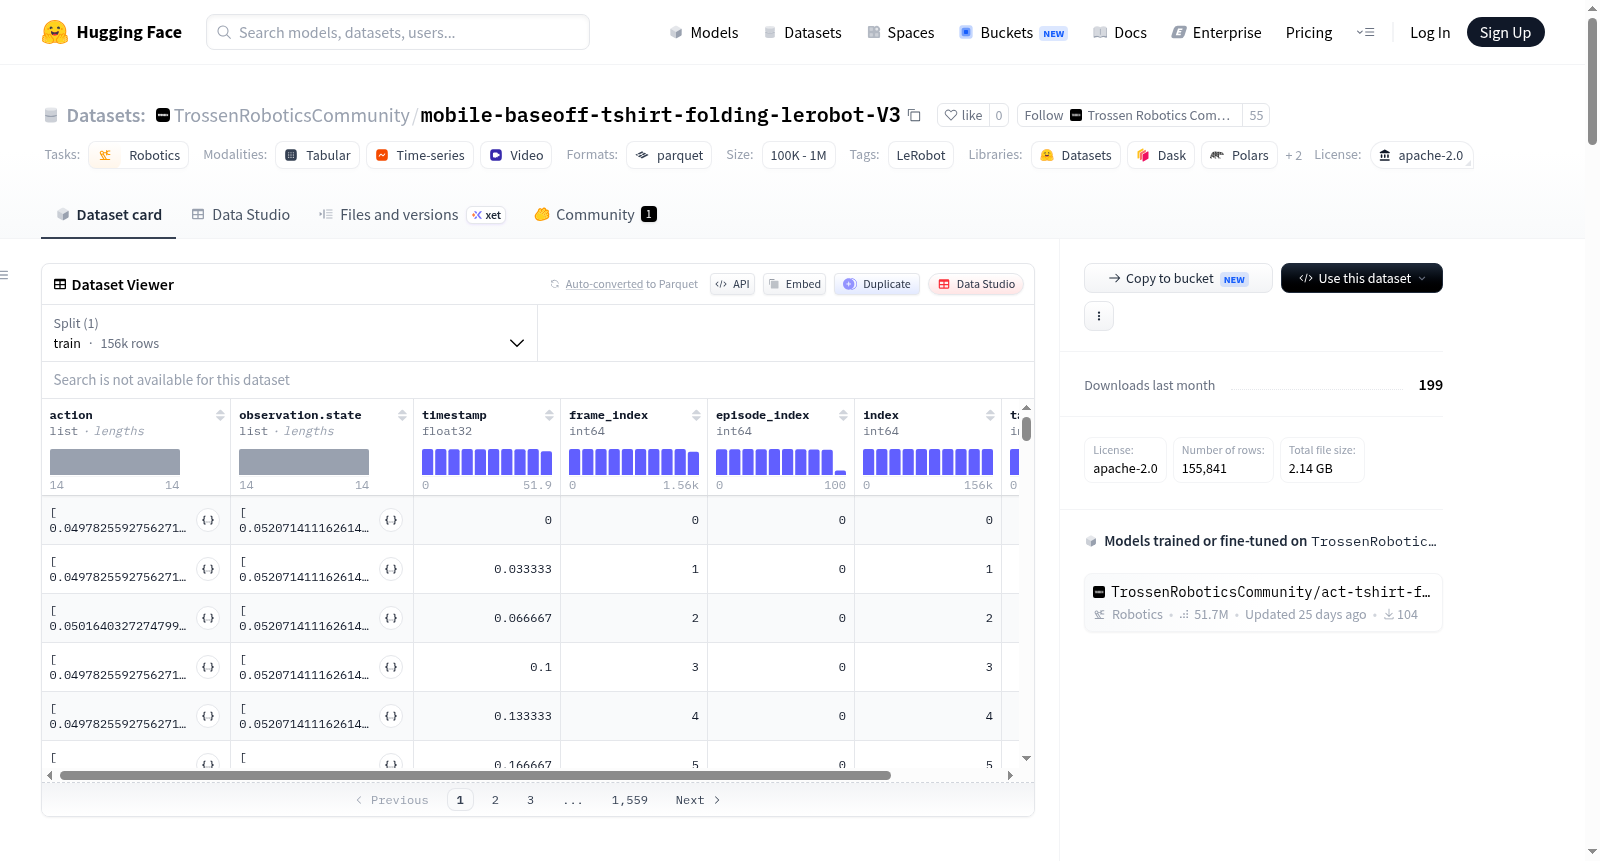Click the Log In link
The image size is (1600, 861).
tap(1430, 32)
